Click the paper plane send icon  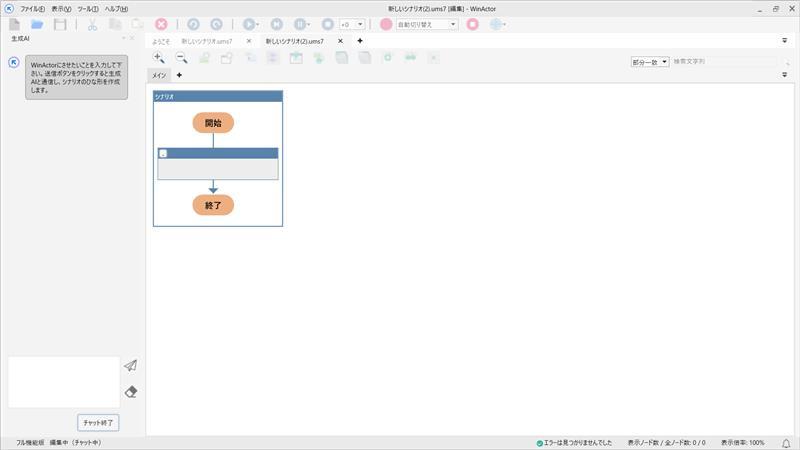pos(130,366)
